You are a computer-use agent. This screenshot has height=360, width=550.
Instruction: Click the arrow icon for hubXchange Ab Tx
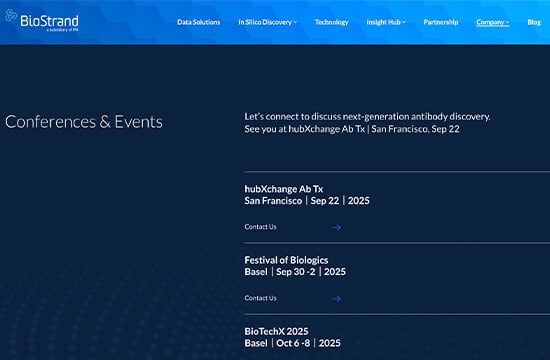[336, 228]
